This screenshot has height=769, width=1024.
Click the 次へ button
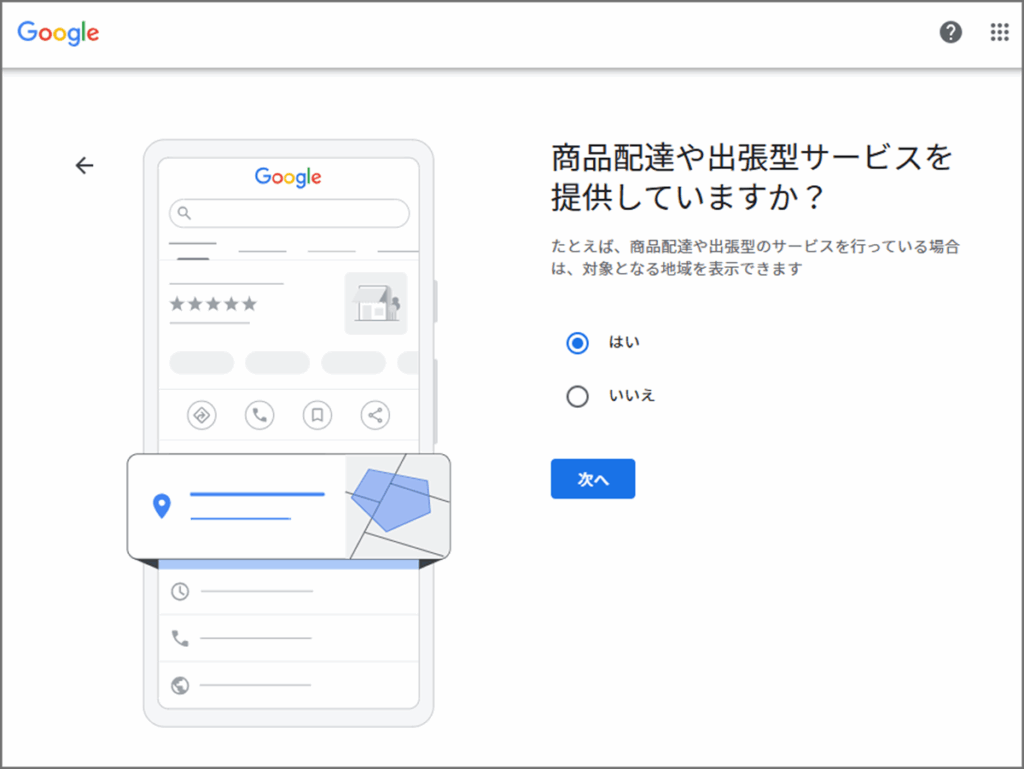click(592, 479)
